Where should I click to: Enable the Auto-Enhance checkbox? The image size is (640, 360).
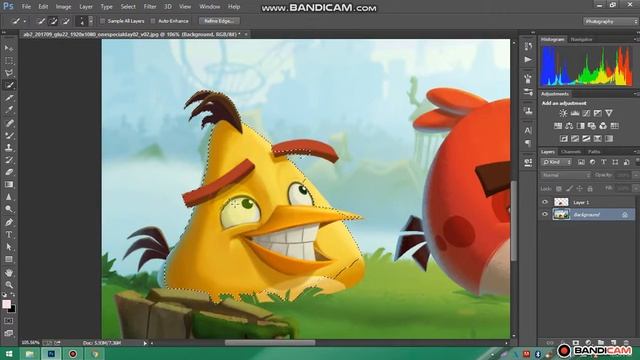point(153,21)
